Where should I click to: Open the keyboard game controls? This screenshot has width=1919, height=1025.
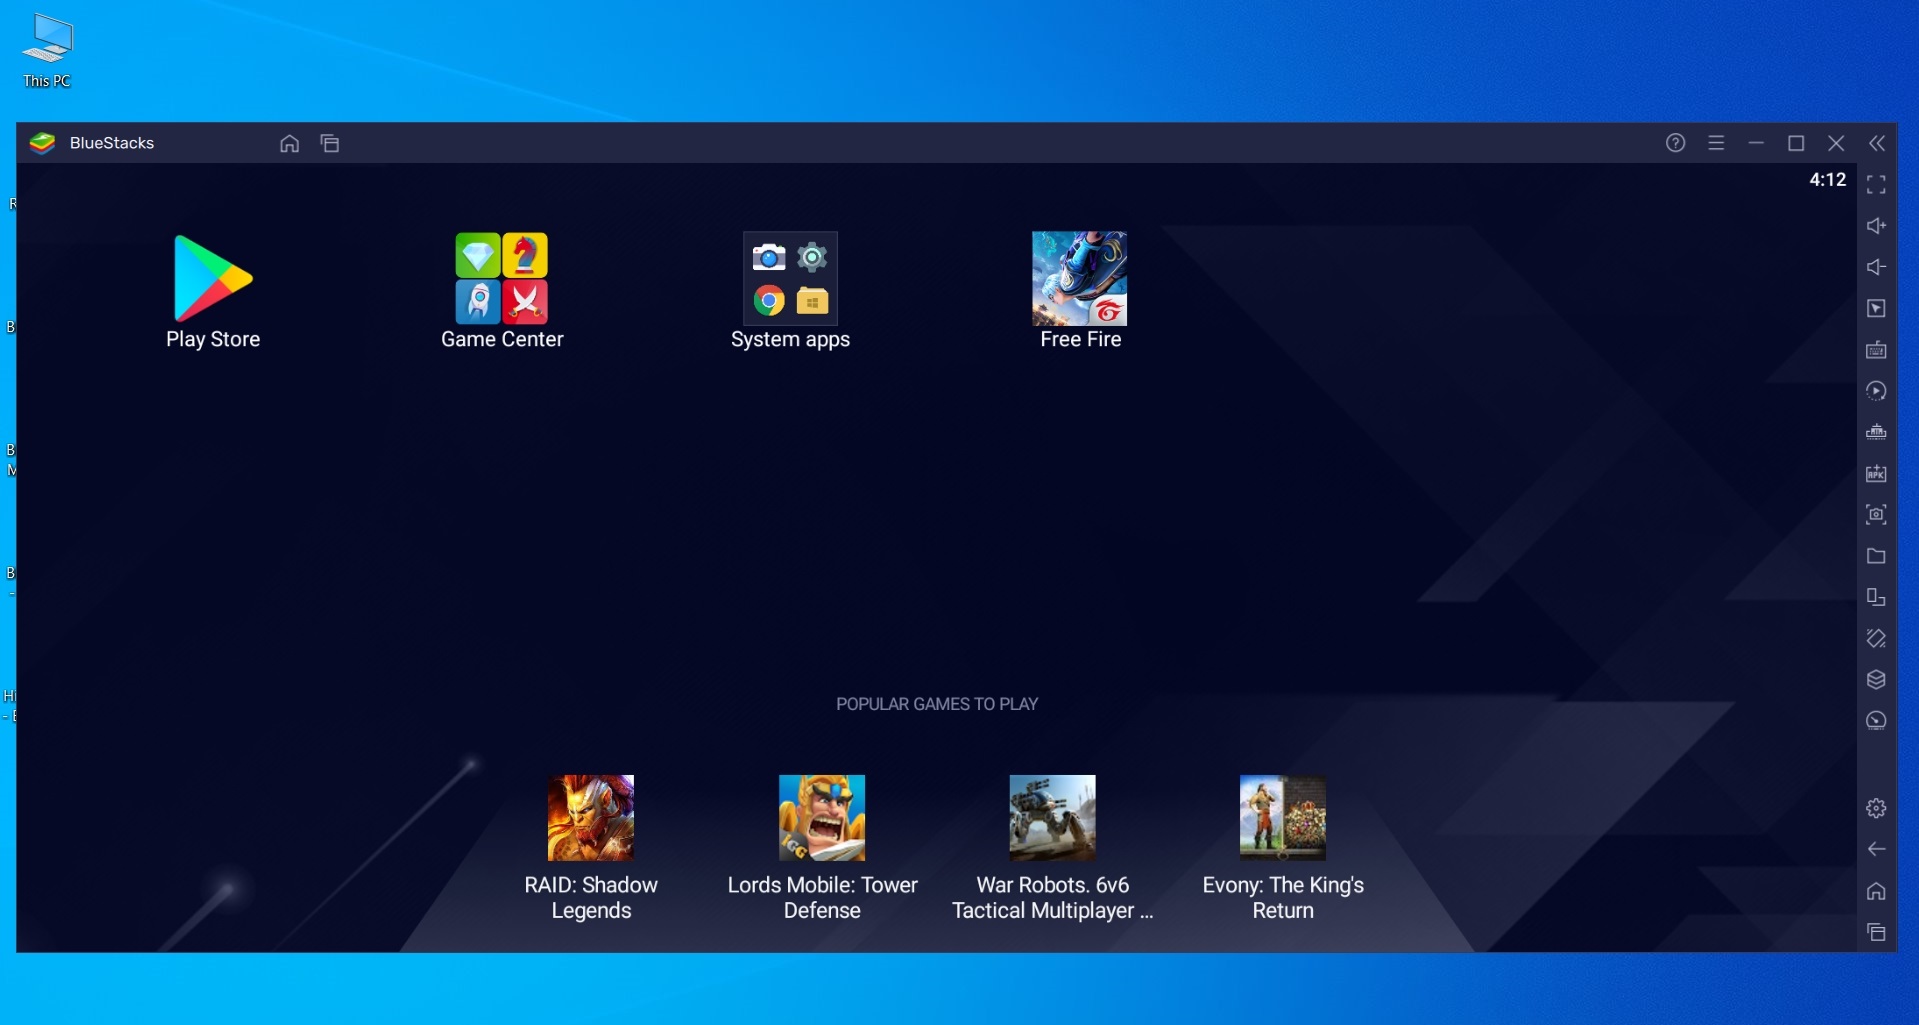1876,350
